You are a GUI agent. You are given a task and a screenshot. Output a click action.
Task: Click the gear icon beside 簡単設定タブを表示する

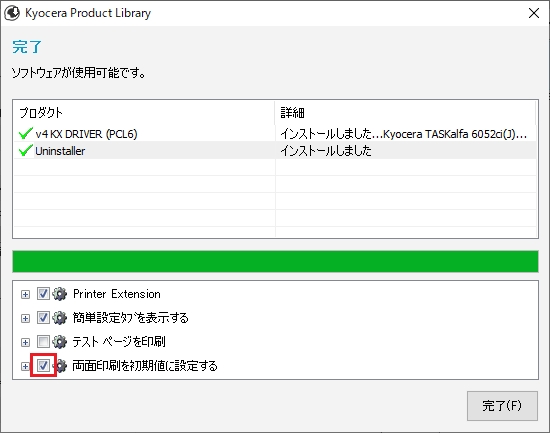click(x=59, y=318)
